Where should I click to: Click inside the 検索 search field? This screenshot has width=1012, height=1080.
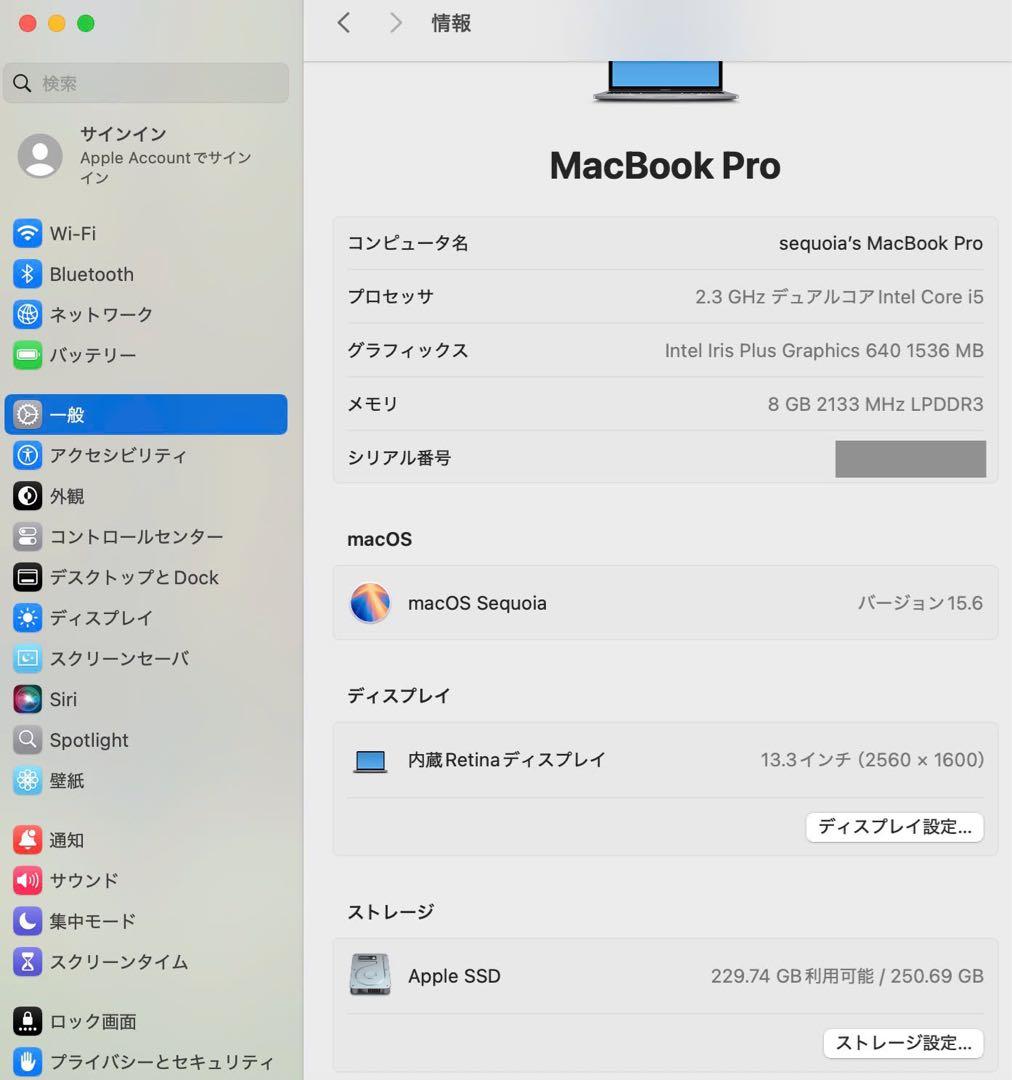145,83
